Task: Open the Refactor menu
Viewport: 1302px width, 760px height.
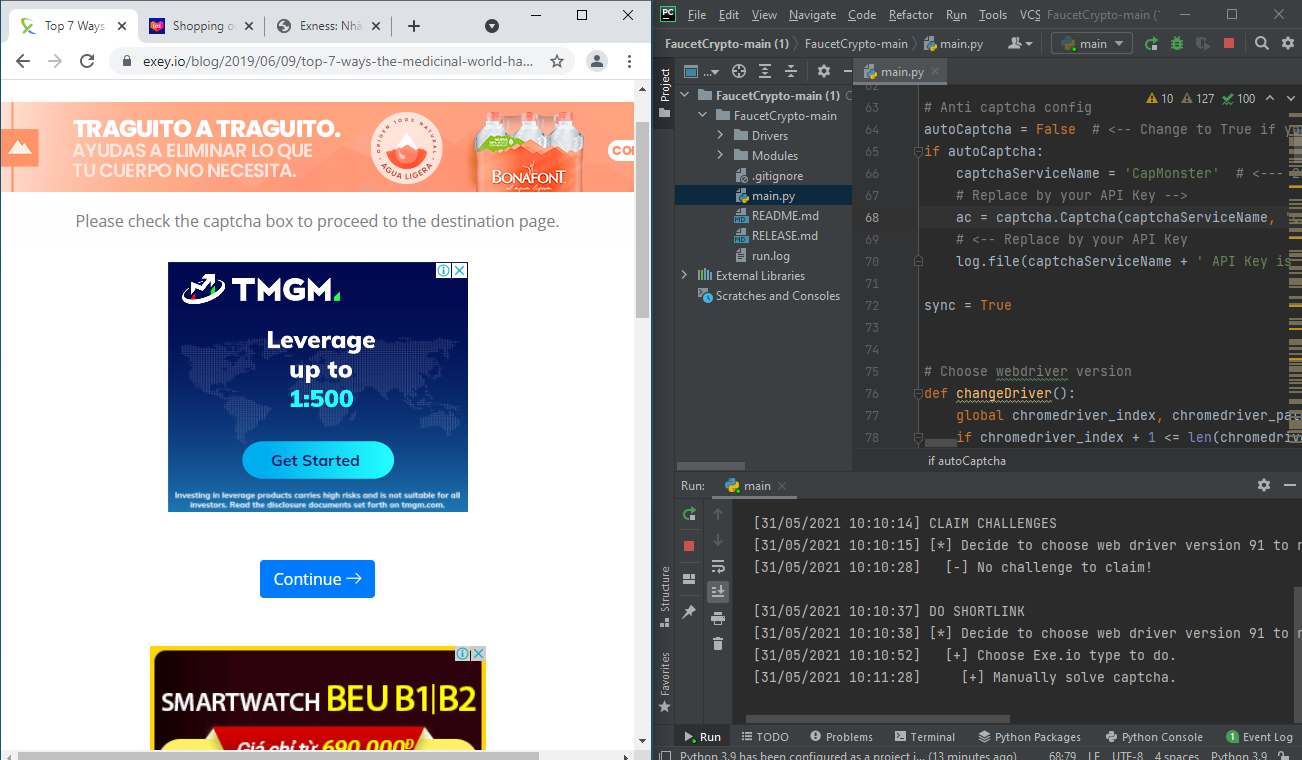Action: click(x=910, y=15)
